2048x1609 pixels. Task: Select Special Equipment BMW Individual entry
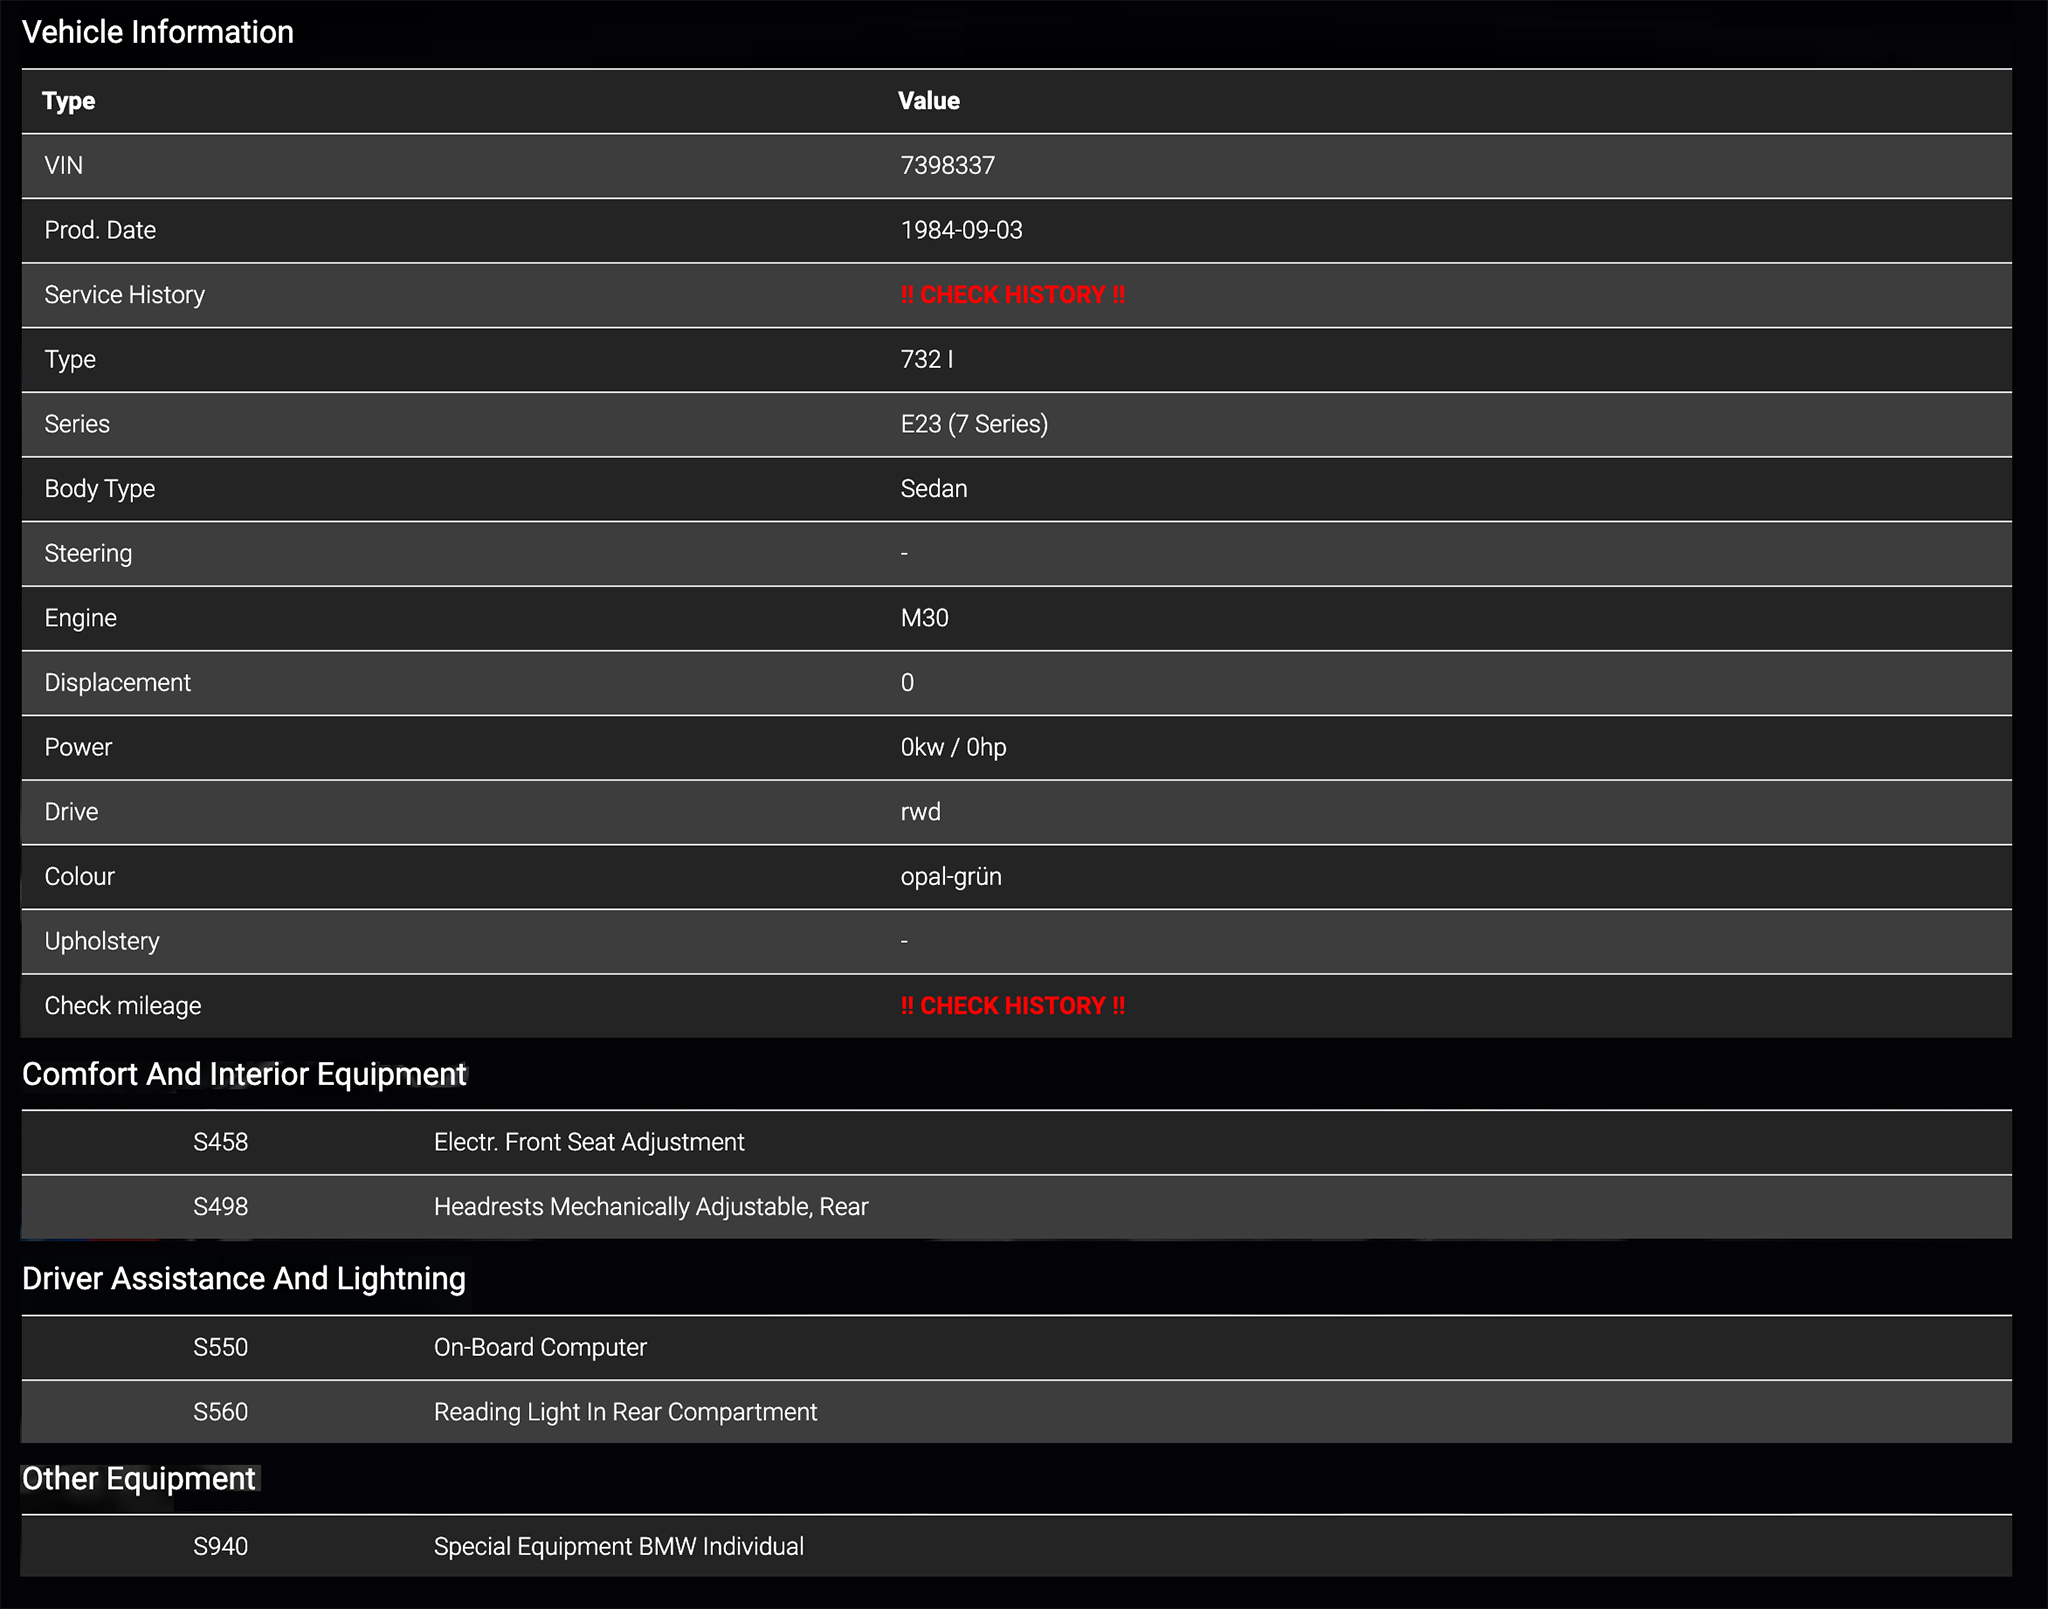pos(618,1547)
